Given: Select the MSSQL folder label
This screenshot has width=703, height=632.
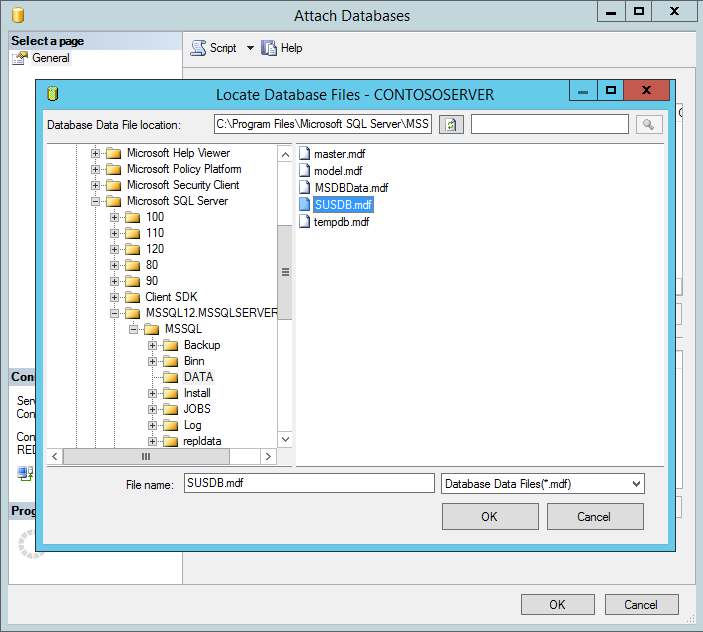Looking at the screenshot, I should [x=183, y=329].
